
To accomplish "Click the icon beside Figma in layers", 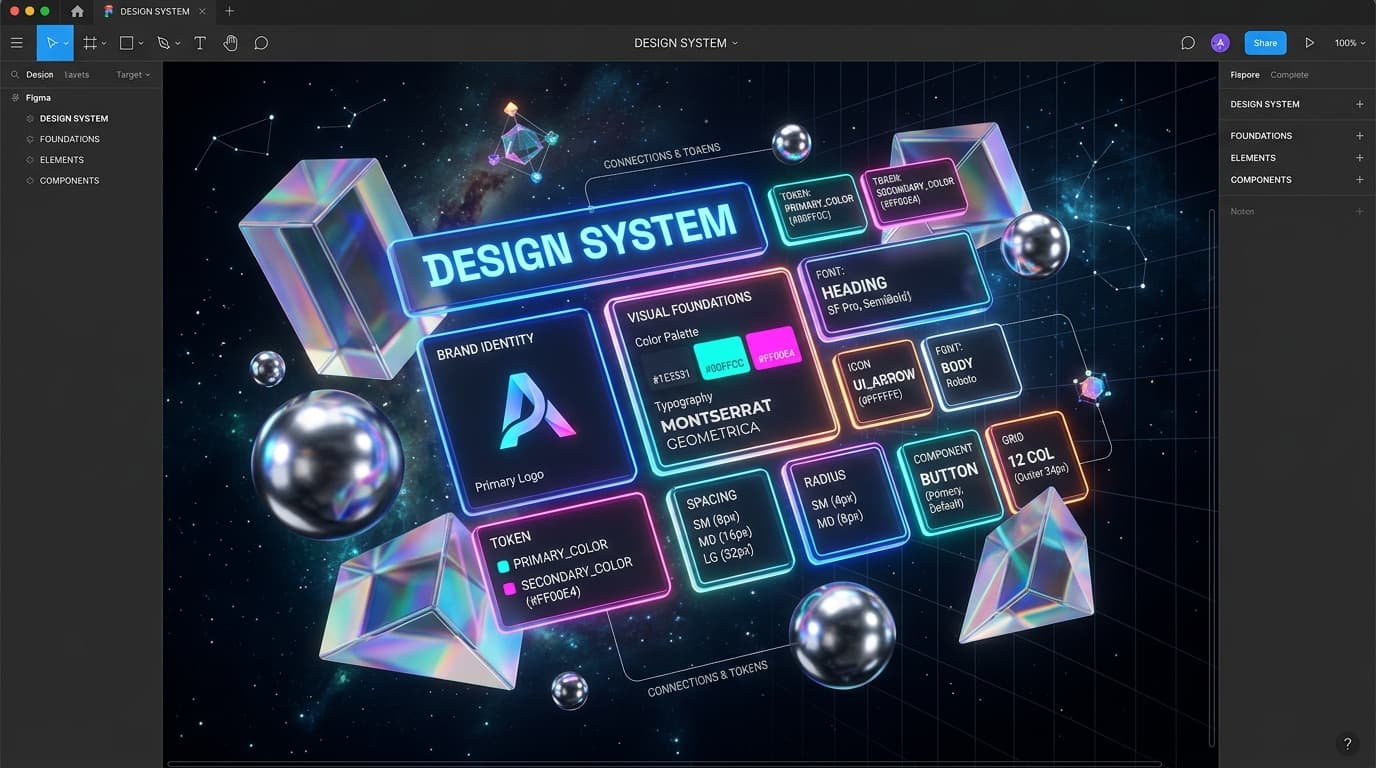I will coord(15,98).
